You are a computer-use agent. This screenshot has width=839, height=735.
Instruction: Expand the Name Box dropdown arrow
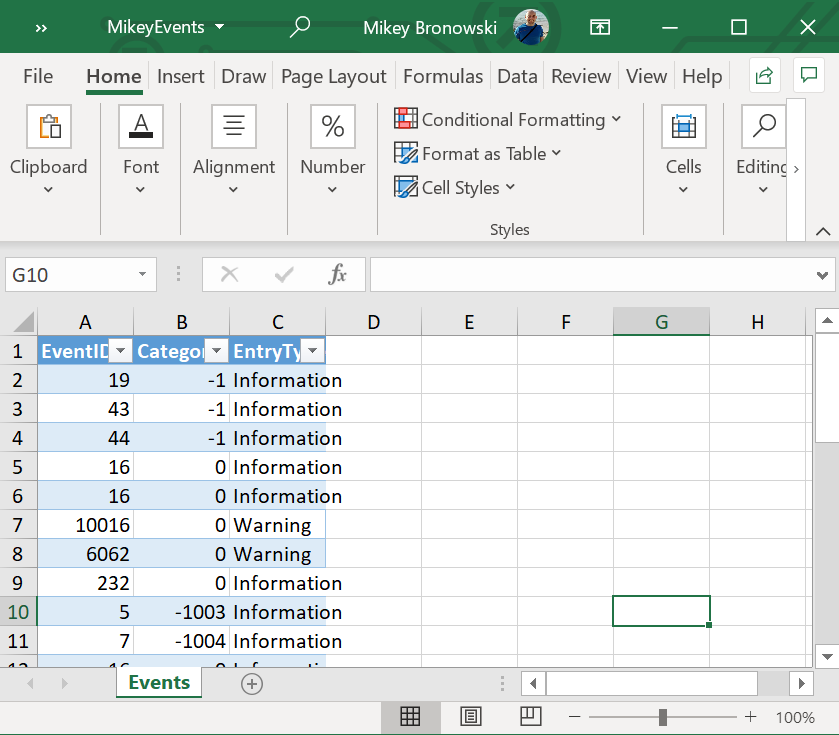[142, 275]
